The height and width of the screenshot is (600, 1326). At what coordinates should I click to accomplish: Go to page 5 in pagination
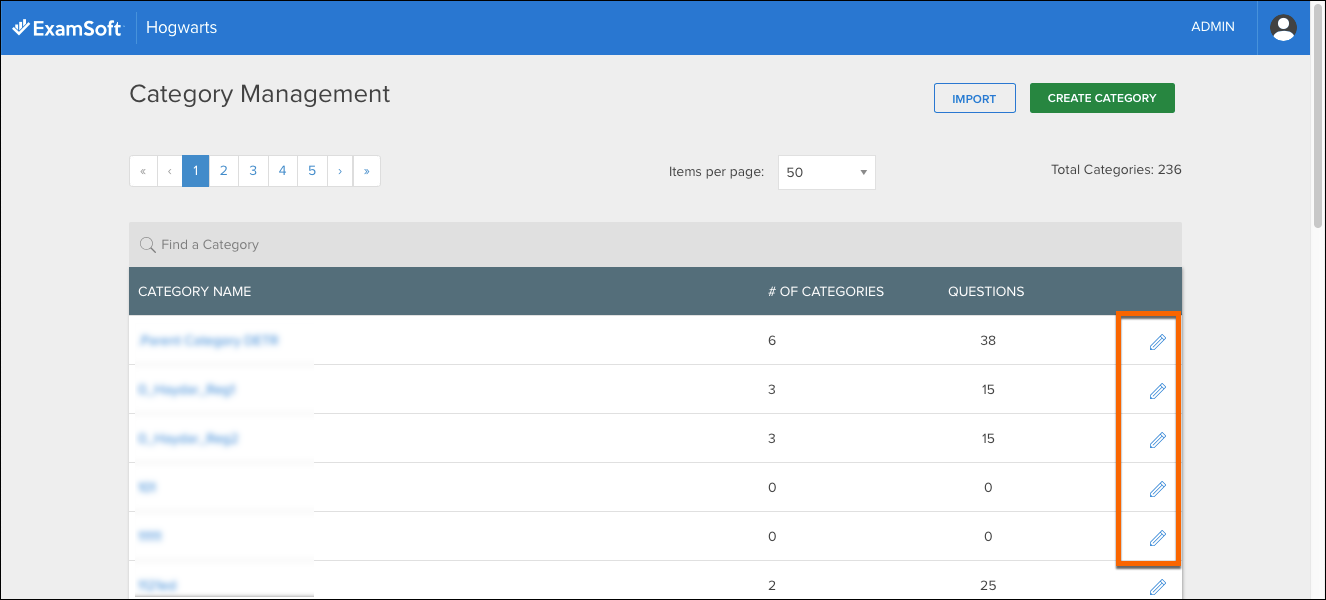(x=312, y=171)
